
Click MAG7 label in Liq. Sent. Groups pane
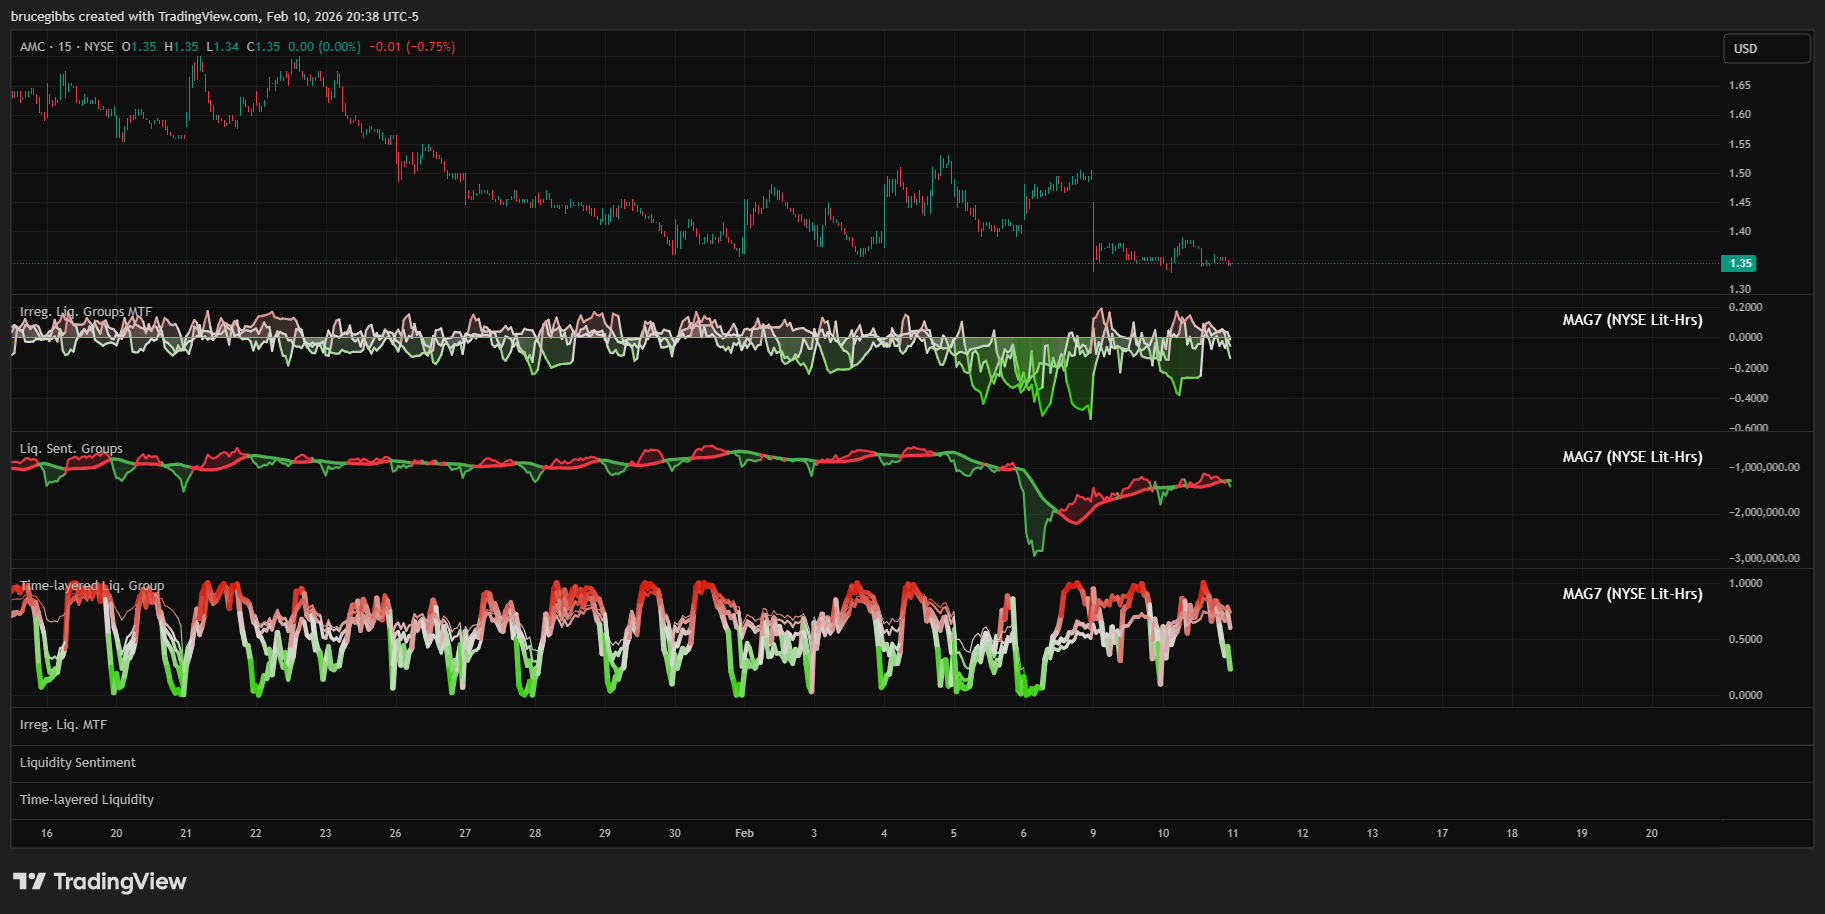click(1632, 457)
